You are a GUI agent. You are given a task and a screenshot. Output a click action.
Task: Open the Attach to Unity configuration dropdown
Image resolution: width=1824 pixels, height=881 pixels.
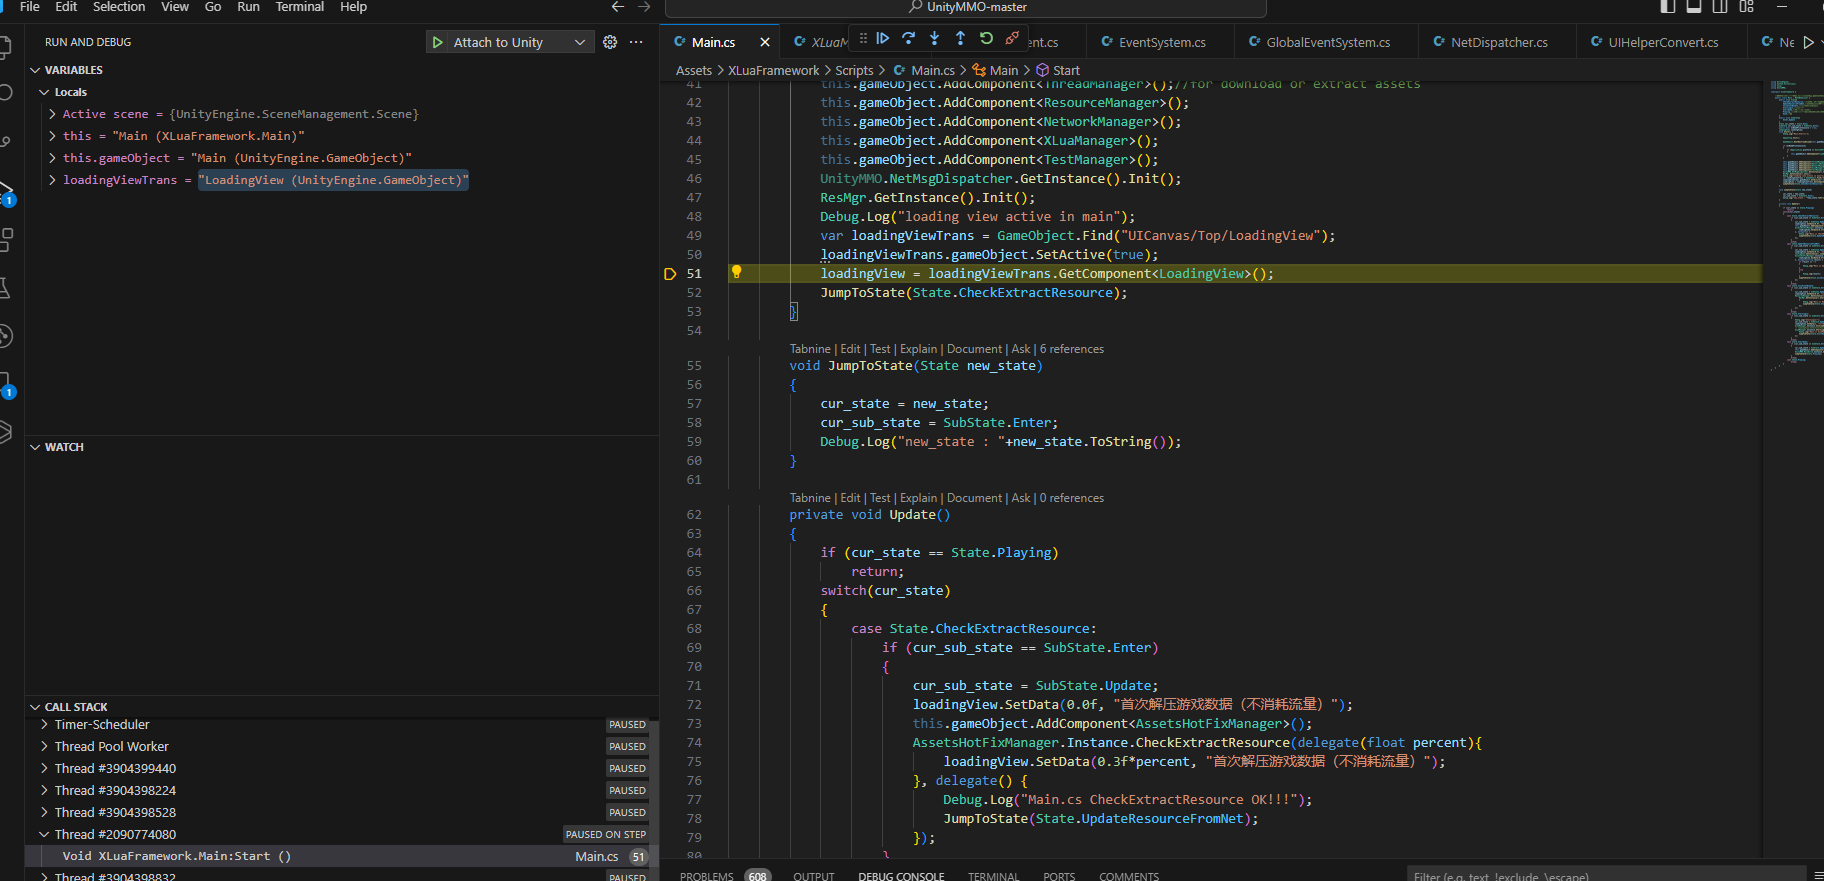(x=579, y=42)
